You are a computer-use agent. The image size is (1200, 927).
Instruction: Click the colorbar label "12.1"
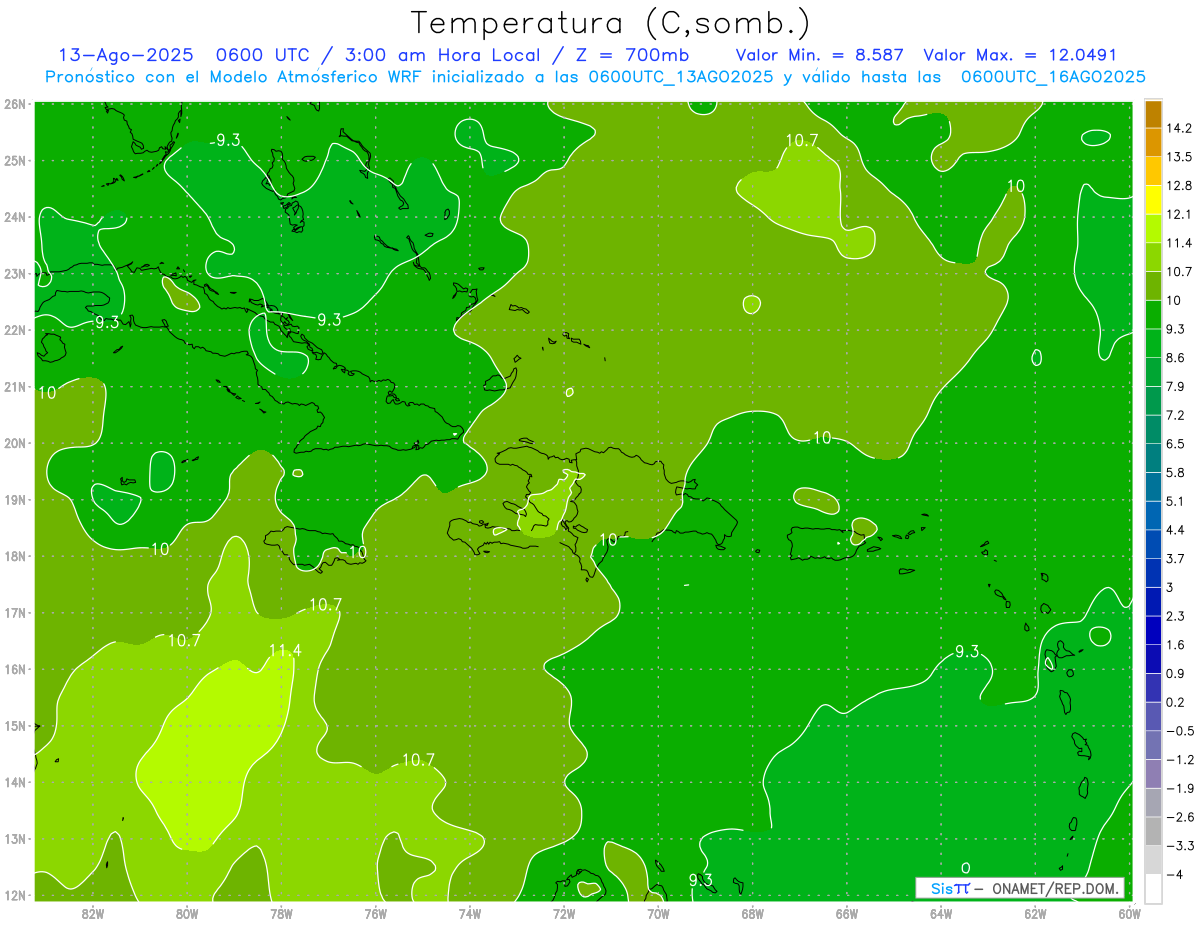tap(1178, 214)
